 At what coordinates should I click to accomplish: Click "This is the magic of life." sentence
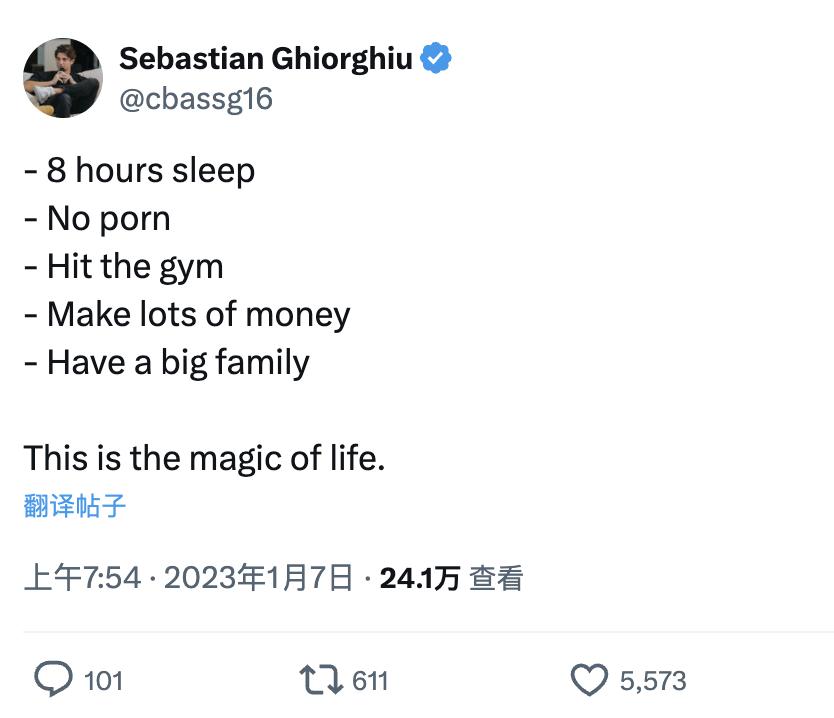coord(204,458)
